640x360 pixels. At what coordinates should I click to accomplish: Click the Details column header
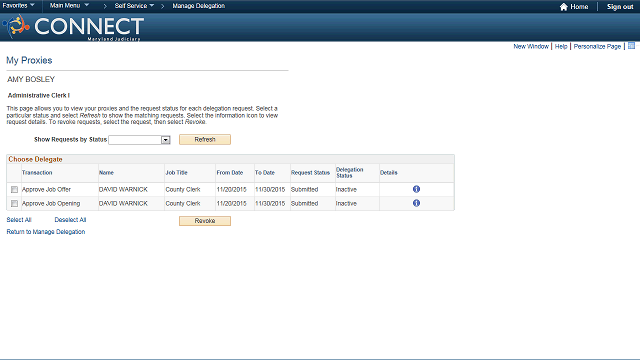click(389, 173)
